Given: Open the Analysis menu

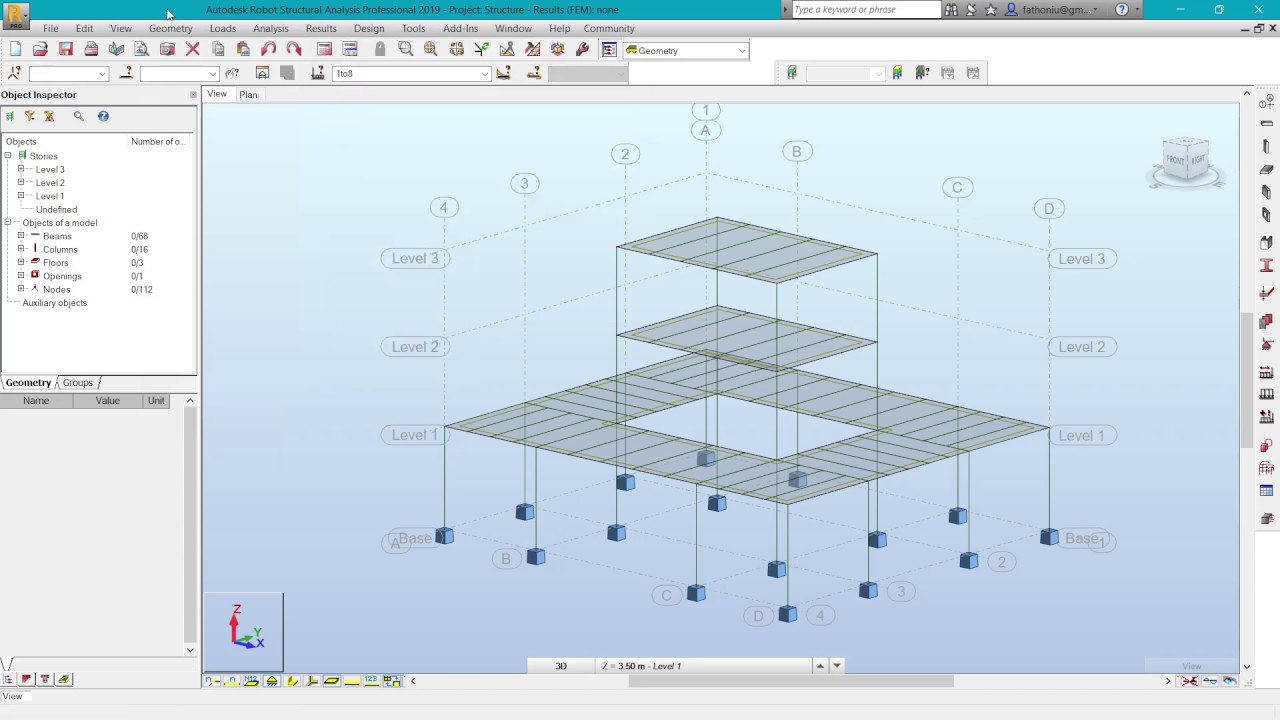Looking at the screenshot, I should point(271,28).
